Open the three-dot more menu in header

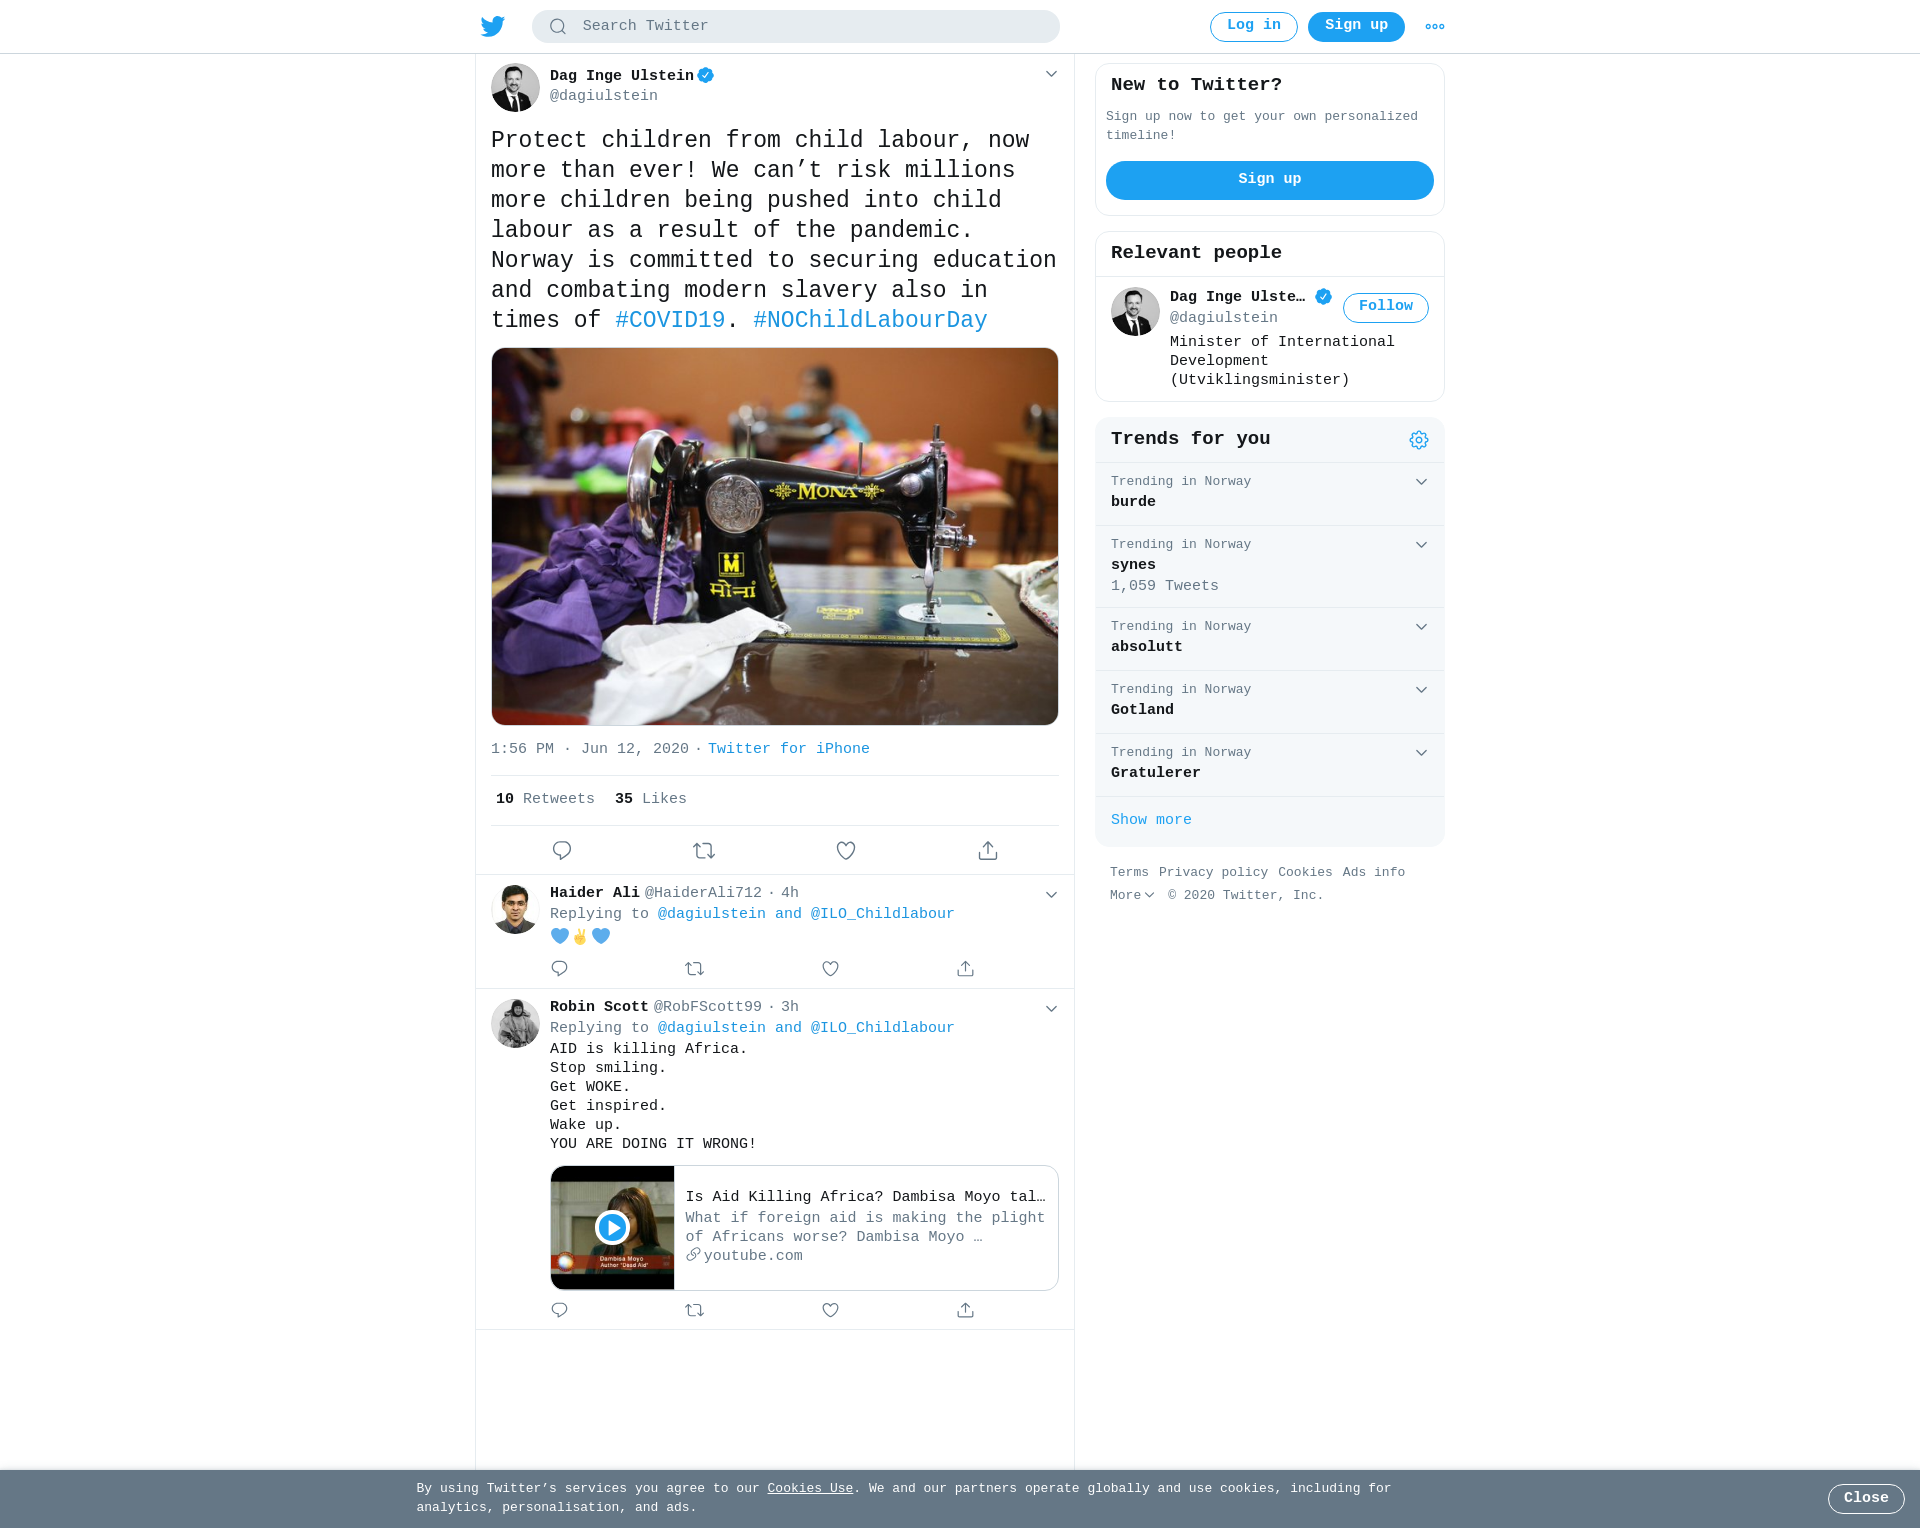[1435, 27]
